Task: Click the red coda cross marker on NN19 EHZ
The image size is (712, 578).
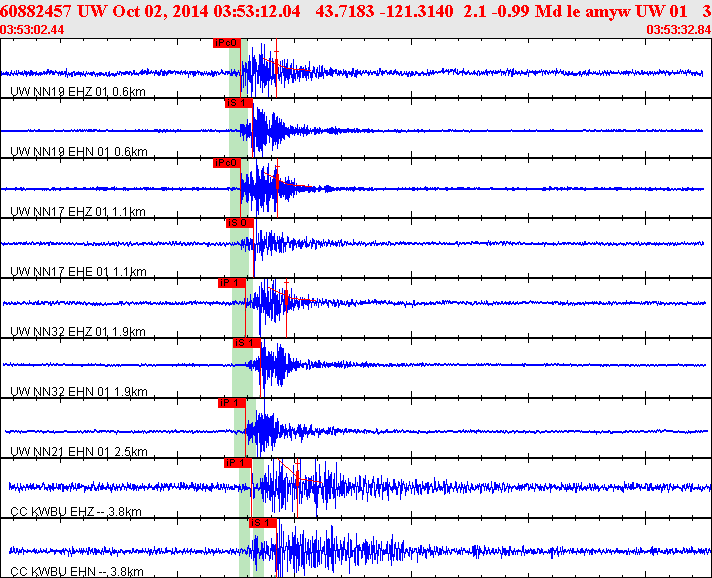Action: point(277,53)
